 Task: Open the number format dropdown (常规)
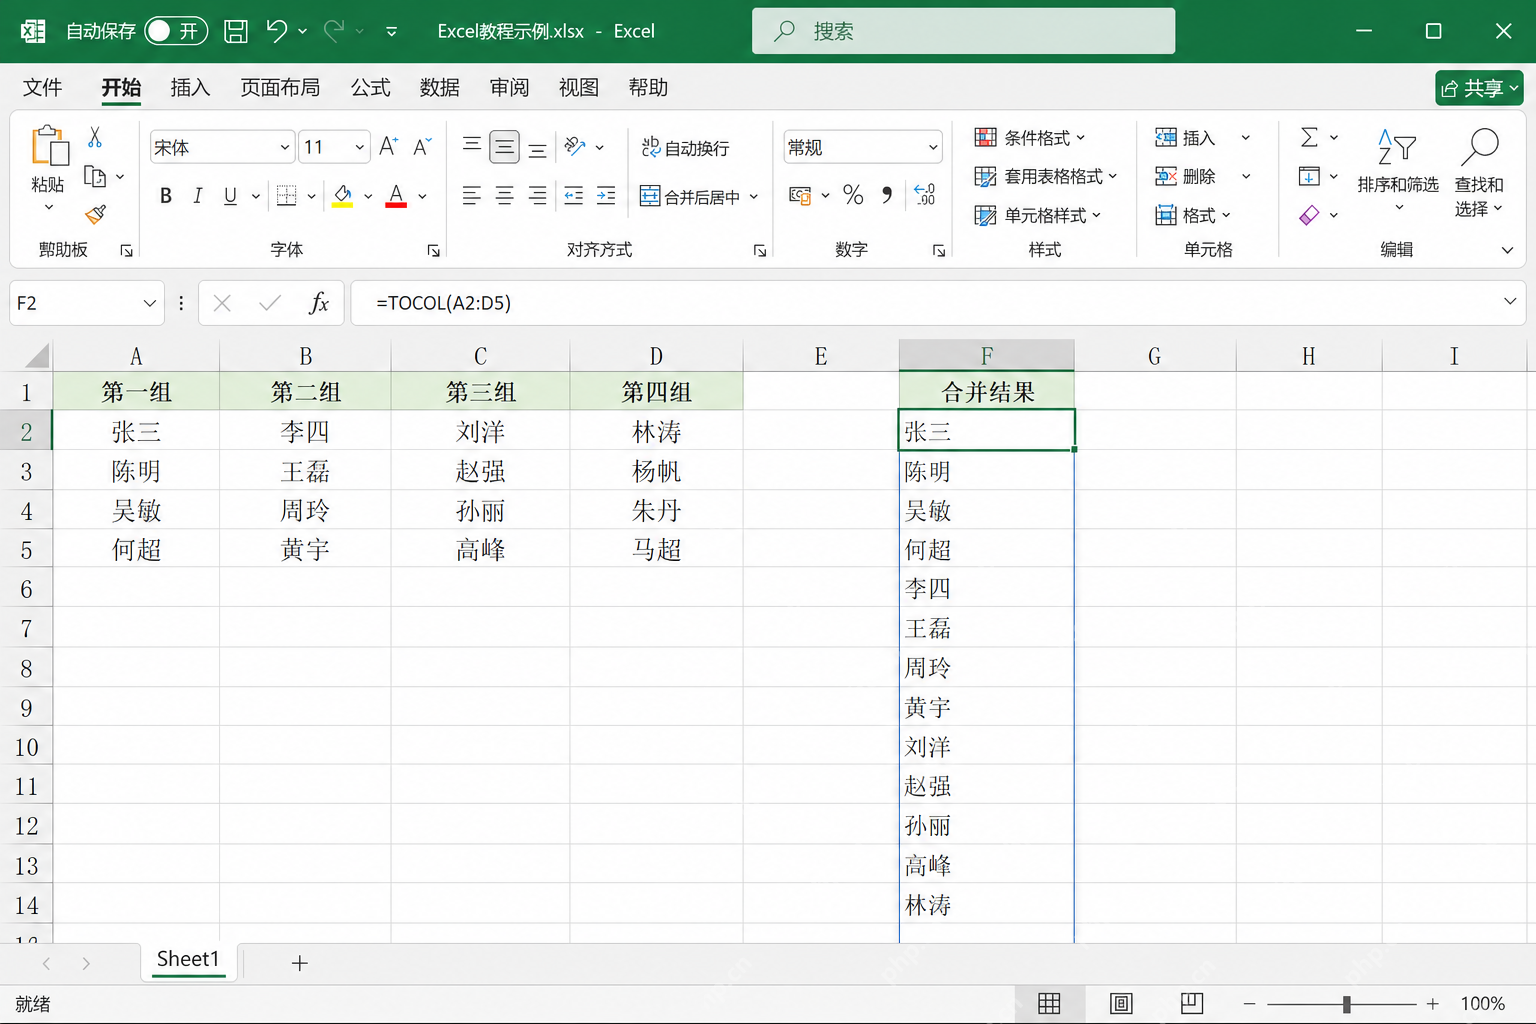pos(933,147)
